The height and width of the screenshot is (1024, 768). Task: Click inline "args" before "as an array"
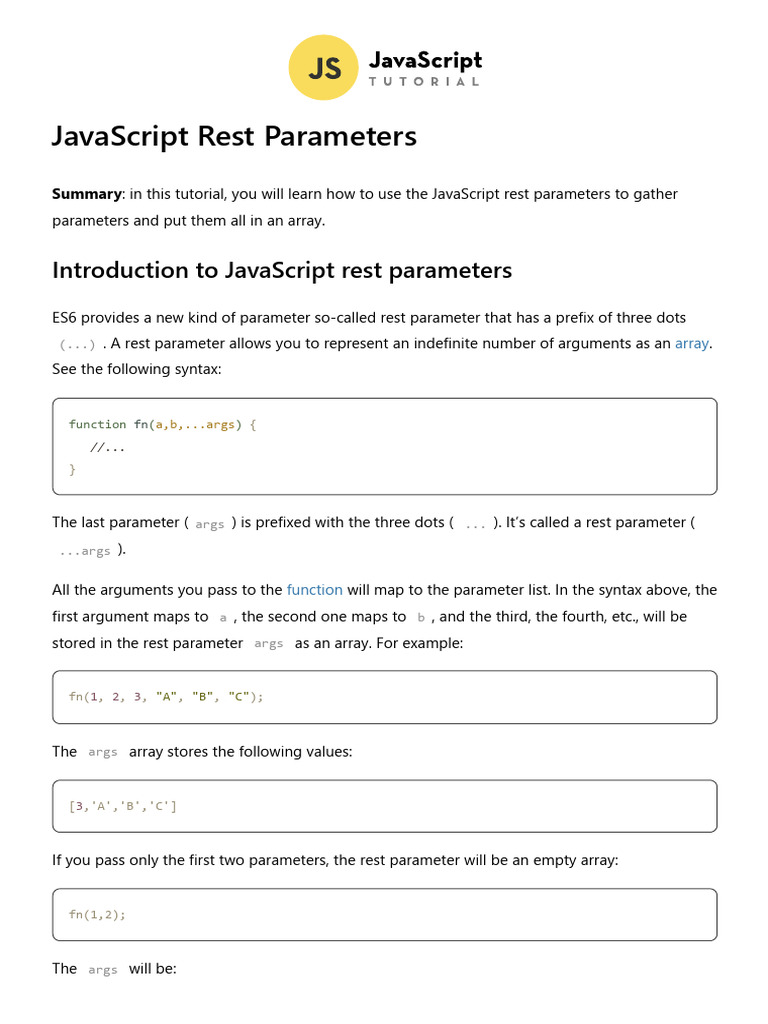[268, 644]
